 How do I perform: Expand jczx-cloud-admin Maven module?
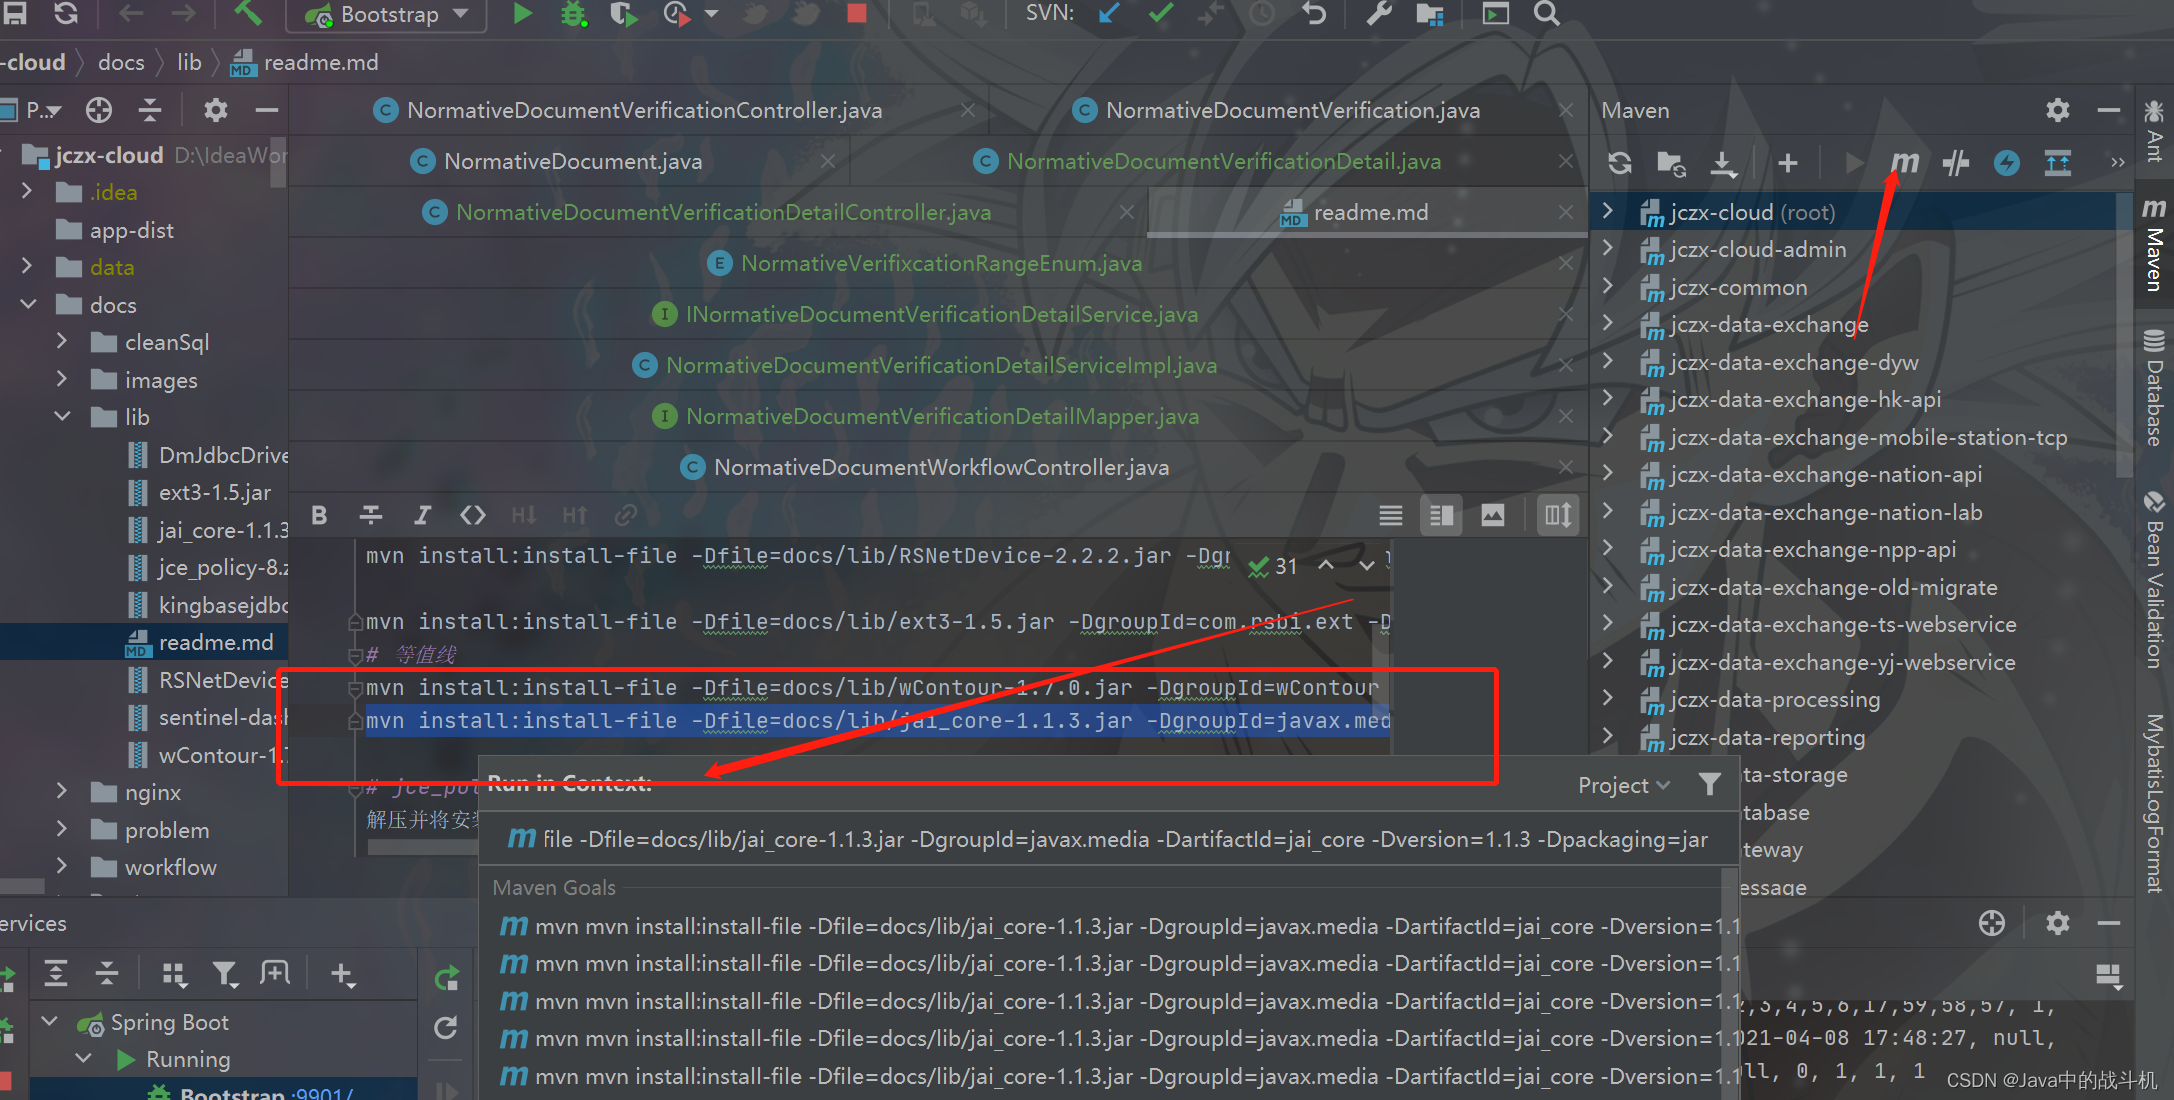[1607, 249]
